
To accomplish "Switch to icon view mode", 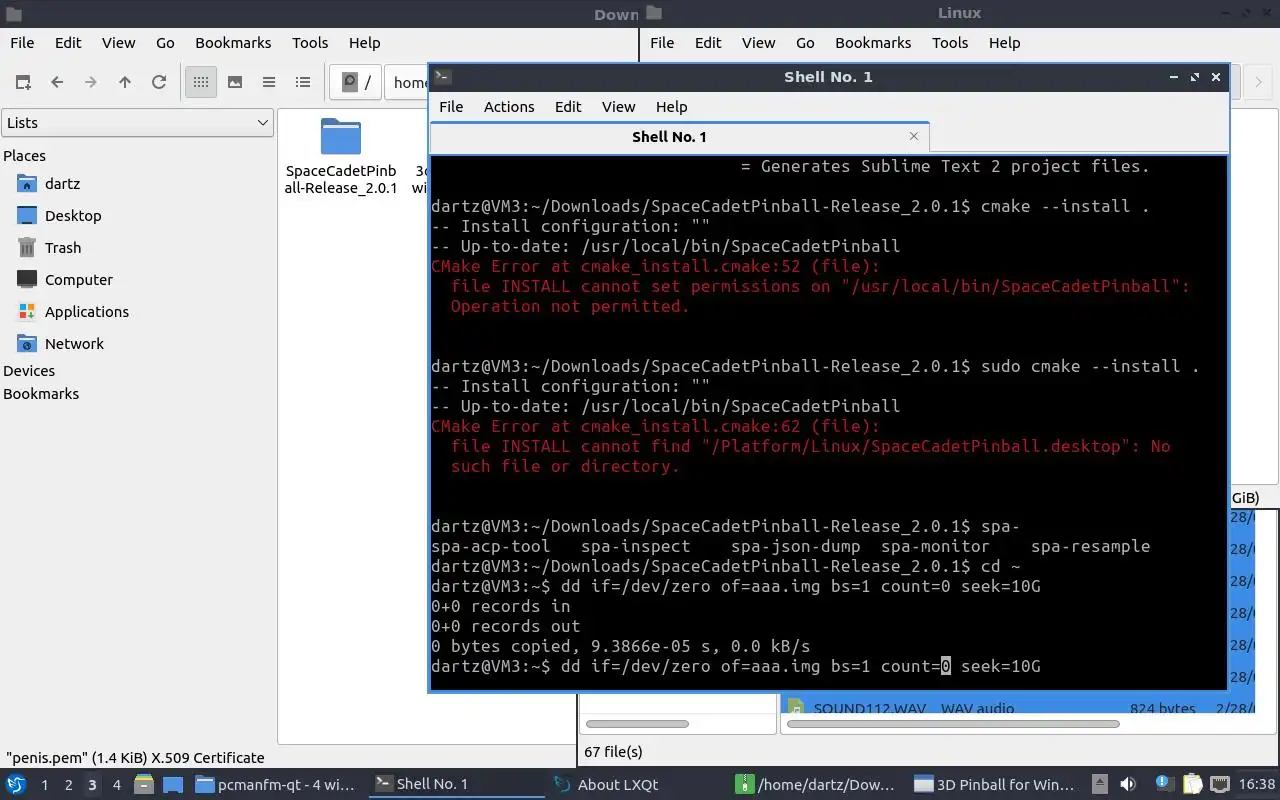I will 201,82.
